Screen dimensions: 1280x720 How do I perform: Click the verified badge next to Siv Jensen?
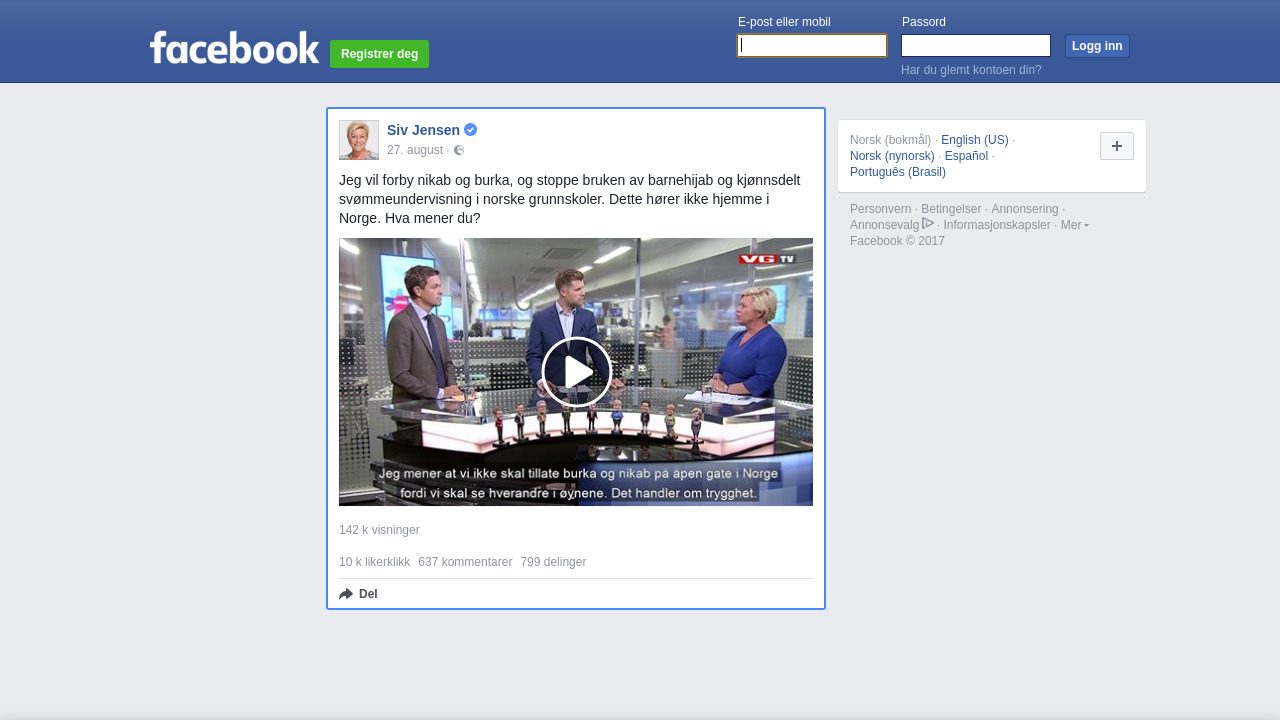(470, 130)
